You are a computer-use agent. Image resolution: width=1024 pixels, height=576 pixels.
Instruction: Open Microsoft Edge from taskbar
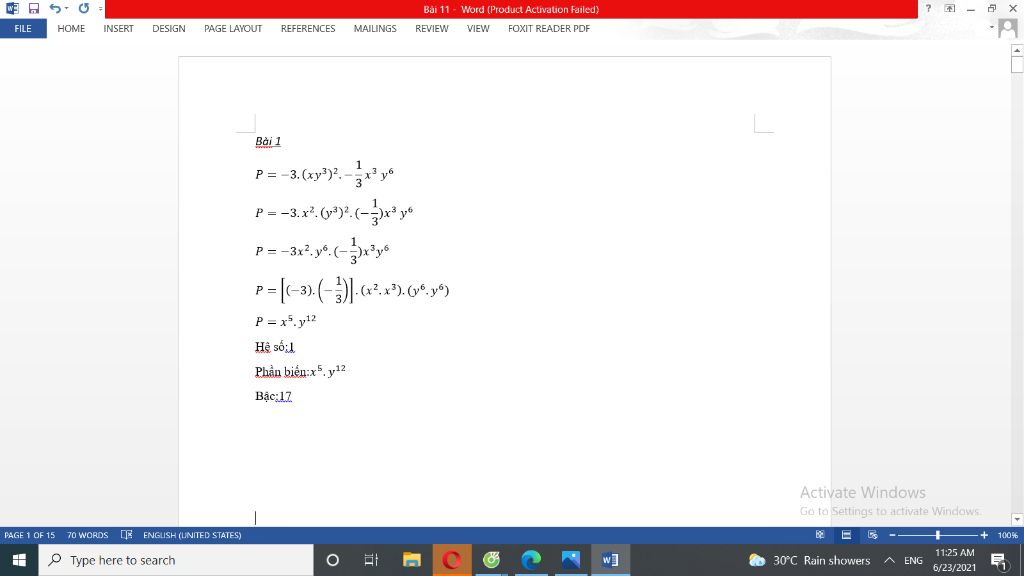pyautogui.click(x=531, y=560)
